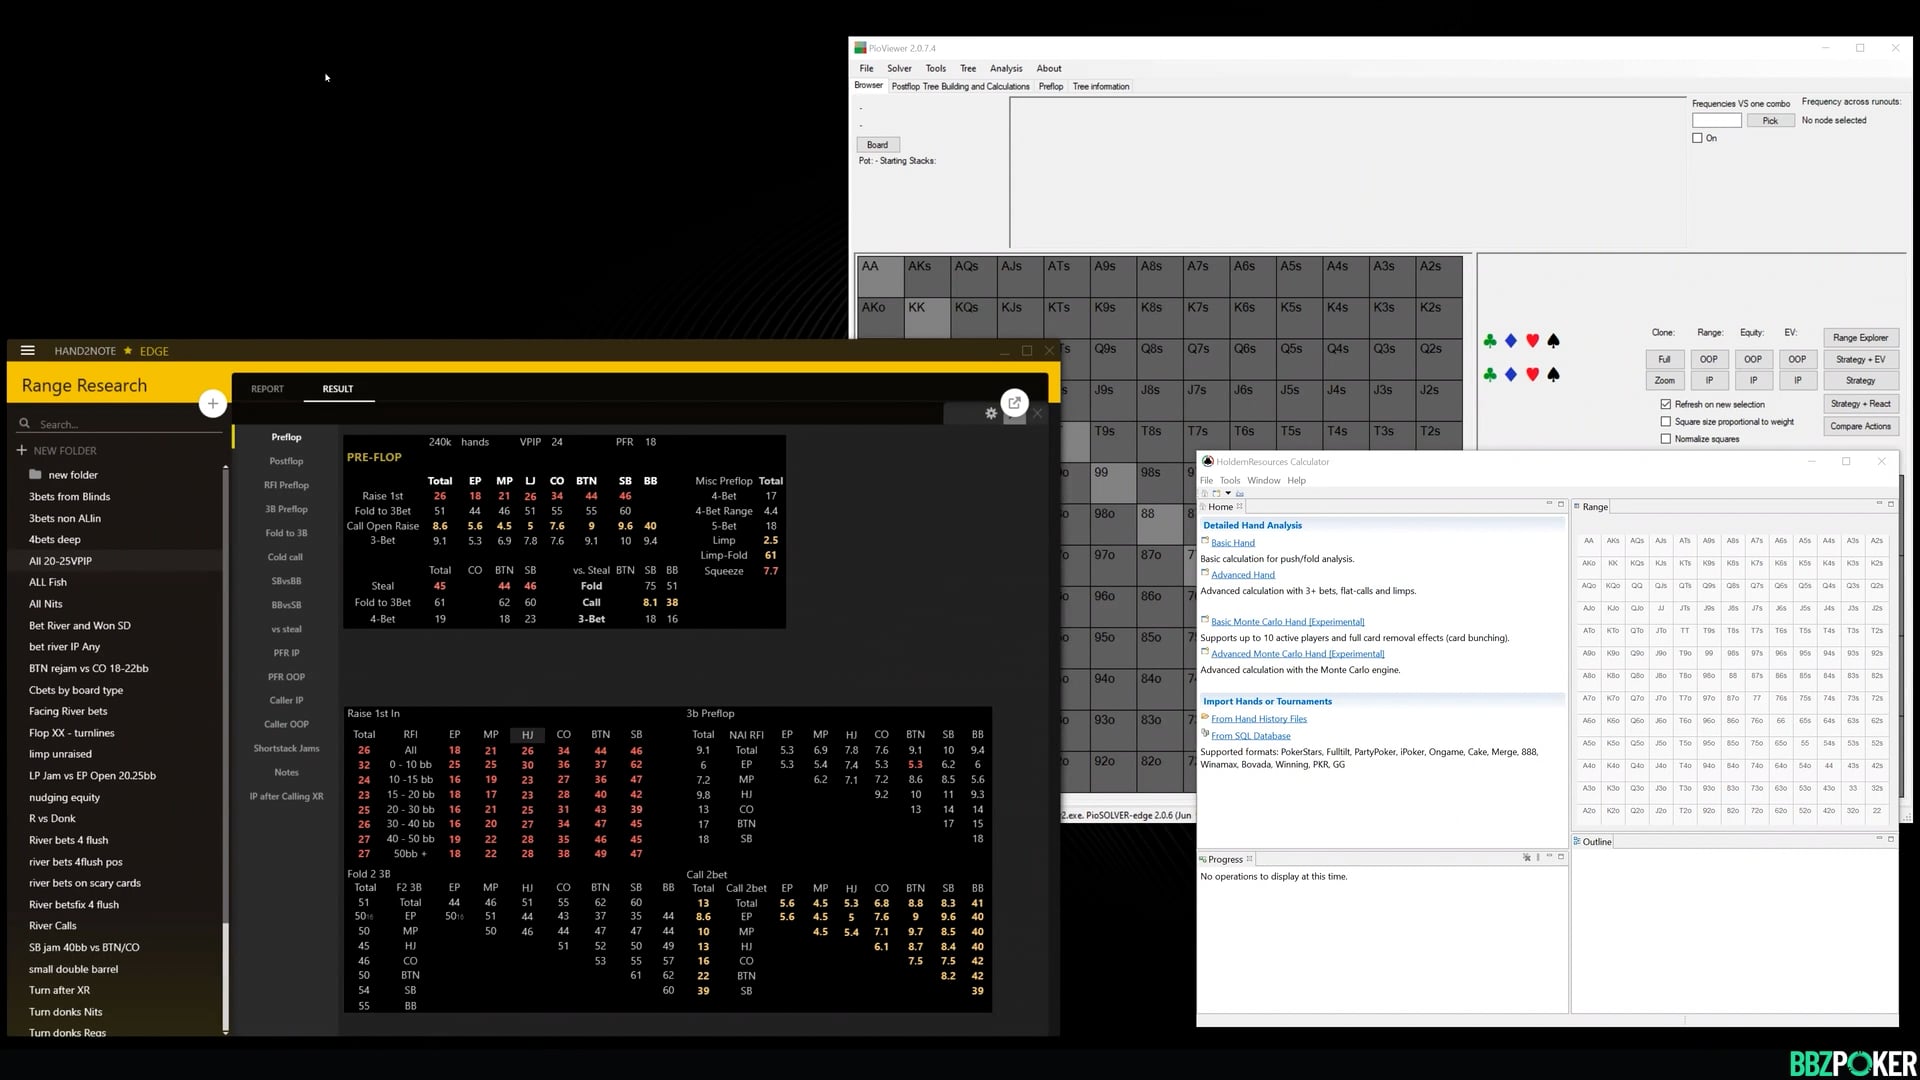Enable Square size proportional to weight
Screen dimensions: 1920x1080
(x=1666, y=421)
